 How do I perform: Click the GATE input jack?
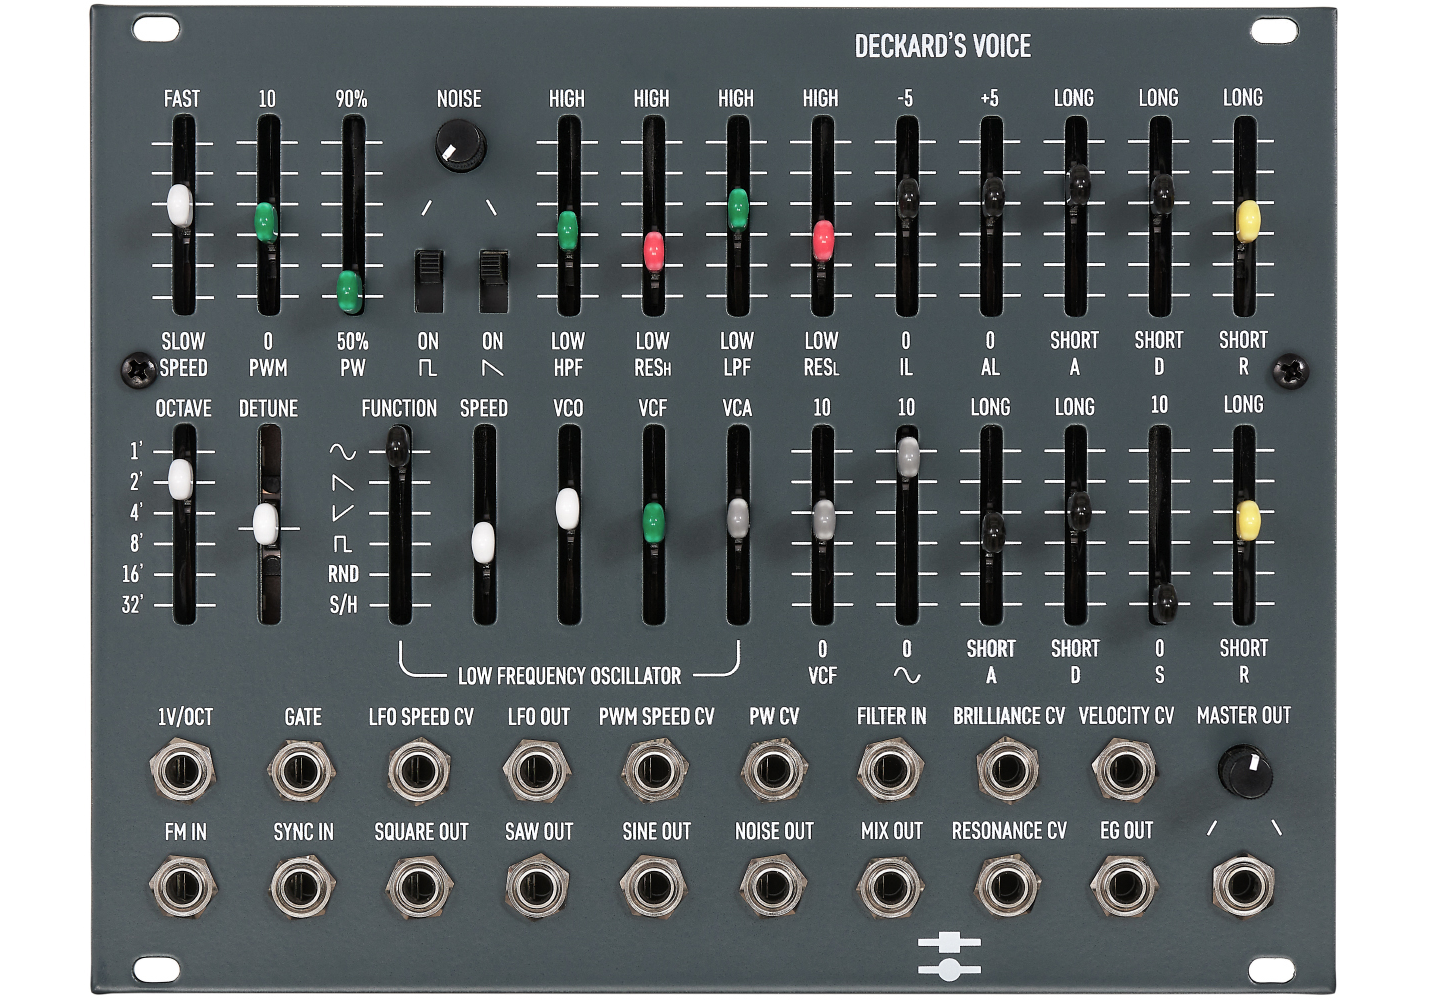click(300, 771)
